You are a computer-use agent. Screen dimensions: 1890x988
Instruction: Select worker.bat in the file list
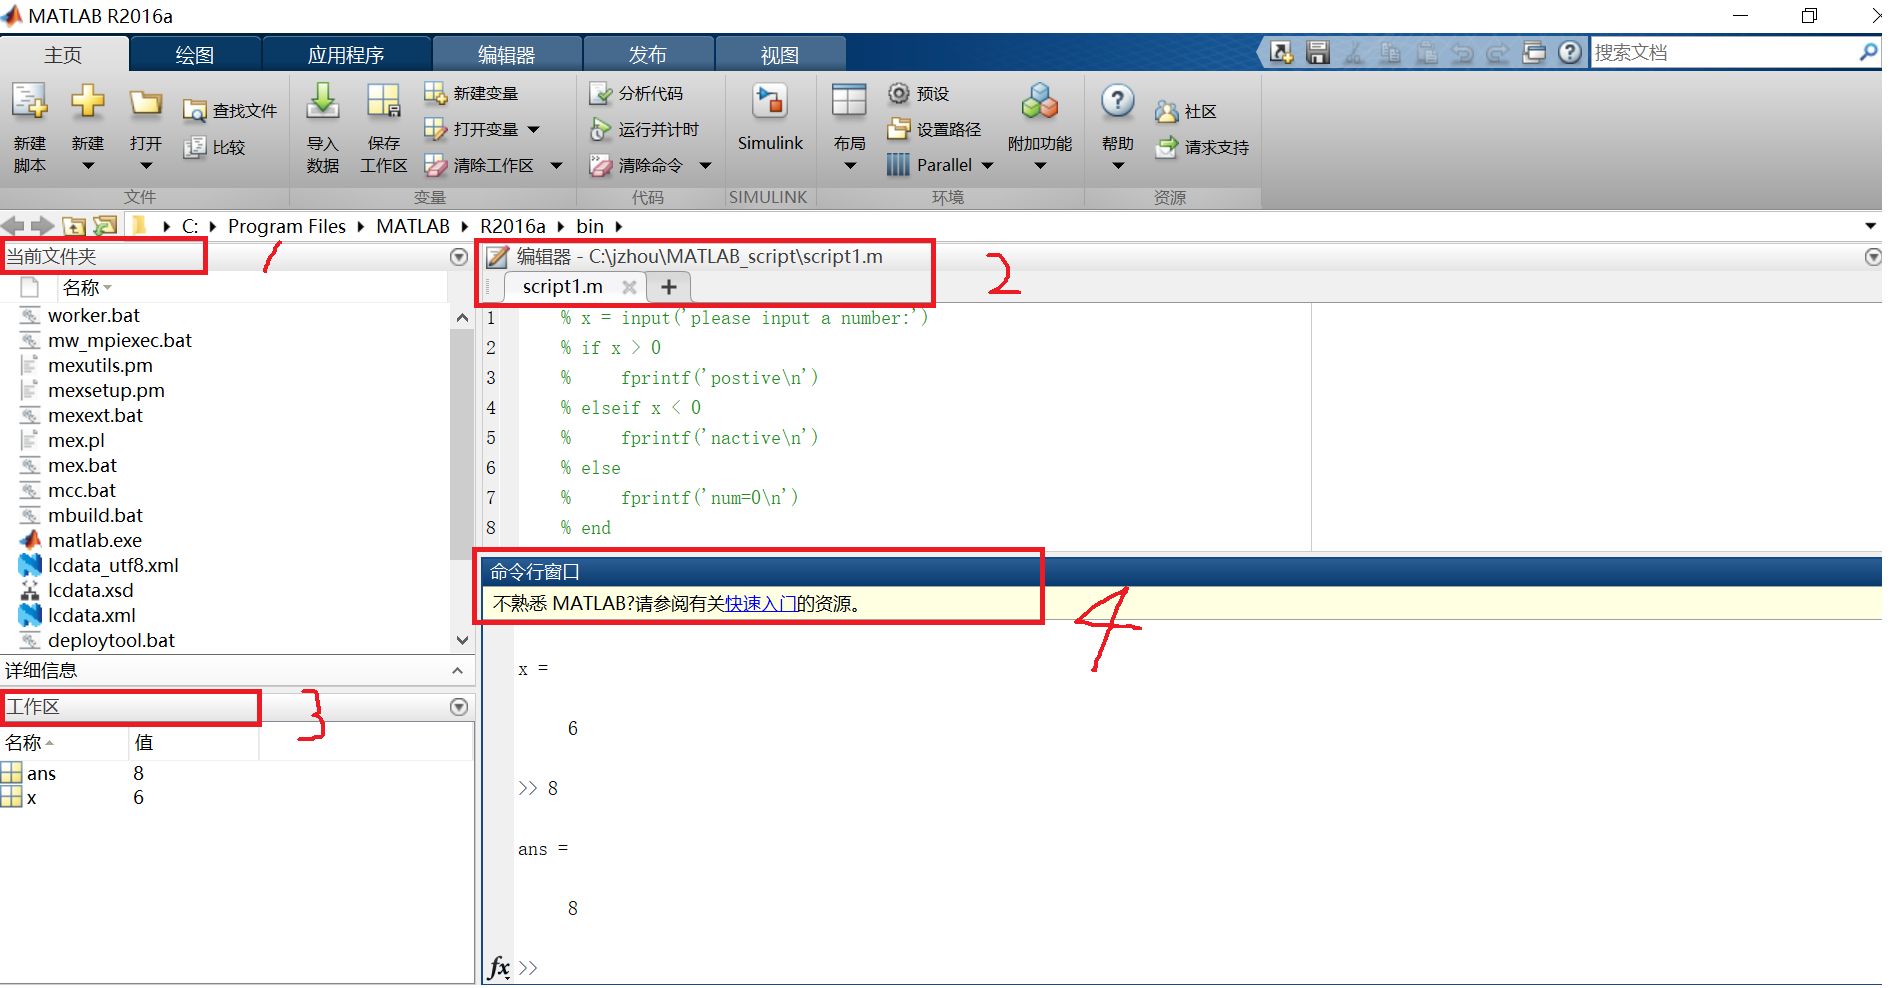94,316
